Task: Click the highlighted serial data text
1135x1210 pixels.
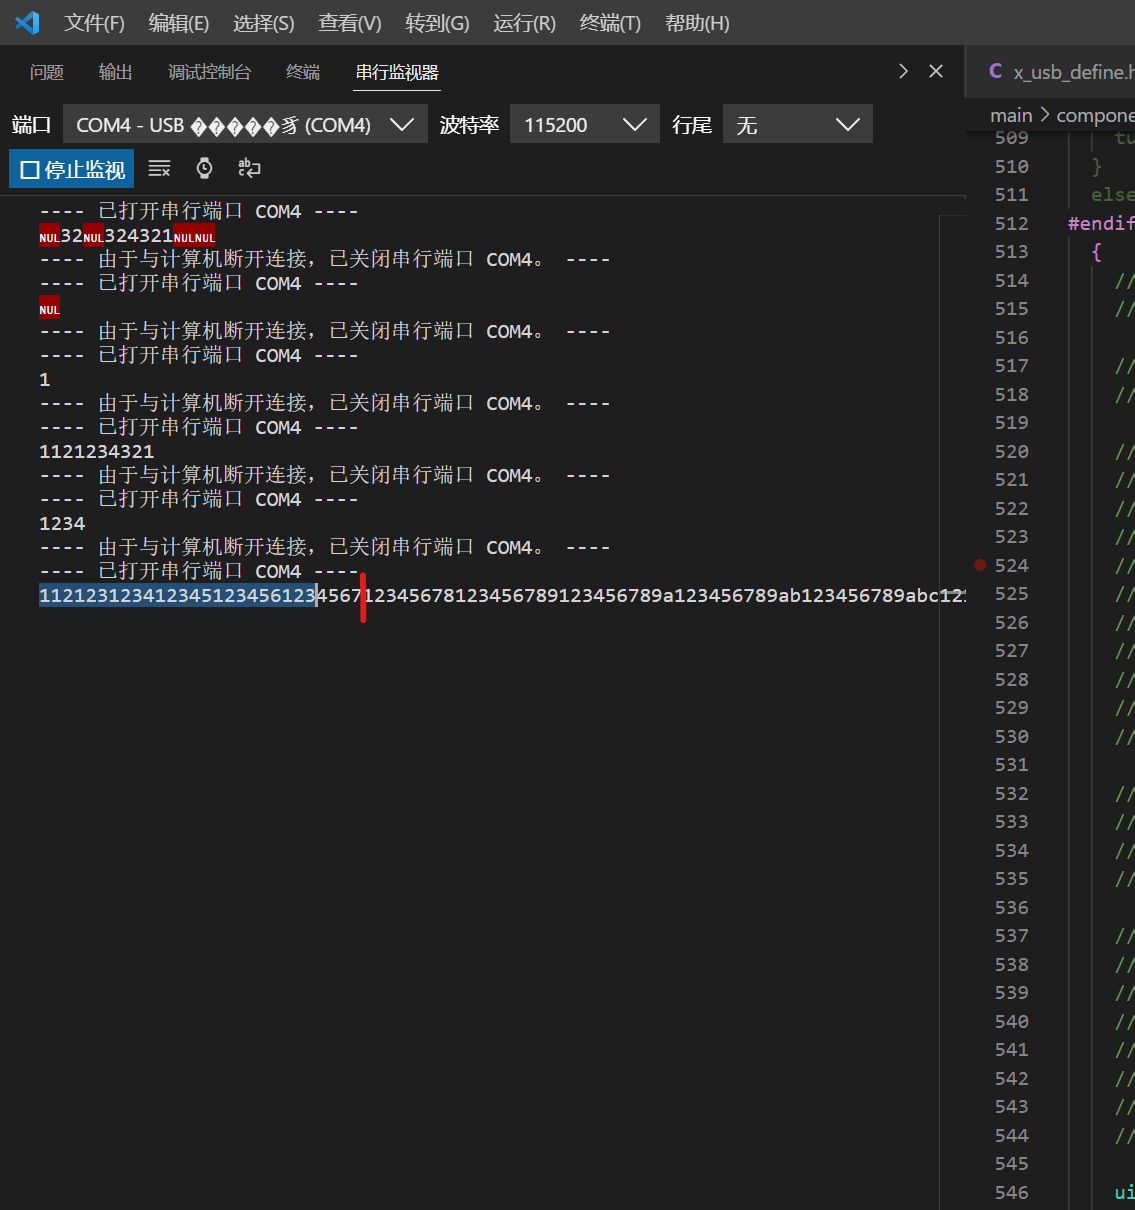Action: tap(175, 594)
